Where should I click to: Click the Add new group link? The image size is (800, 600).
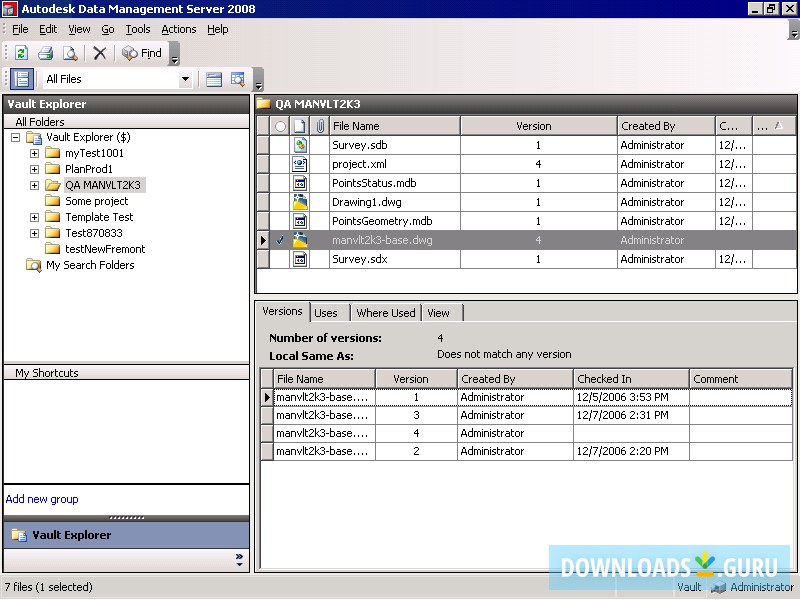pyautogui.click(x=42, y=499)
